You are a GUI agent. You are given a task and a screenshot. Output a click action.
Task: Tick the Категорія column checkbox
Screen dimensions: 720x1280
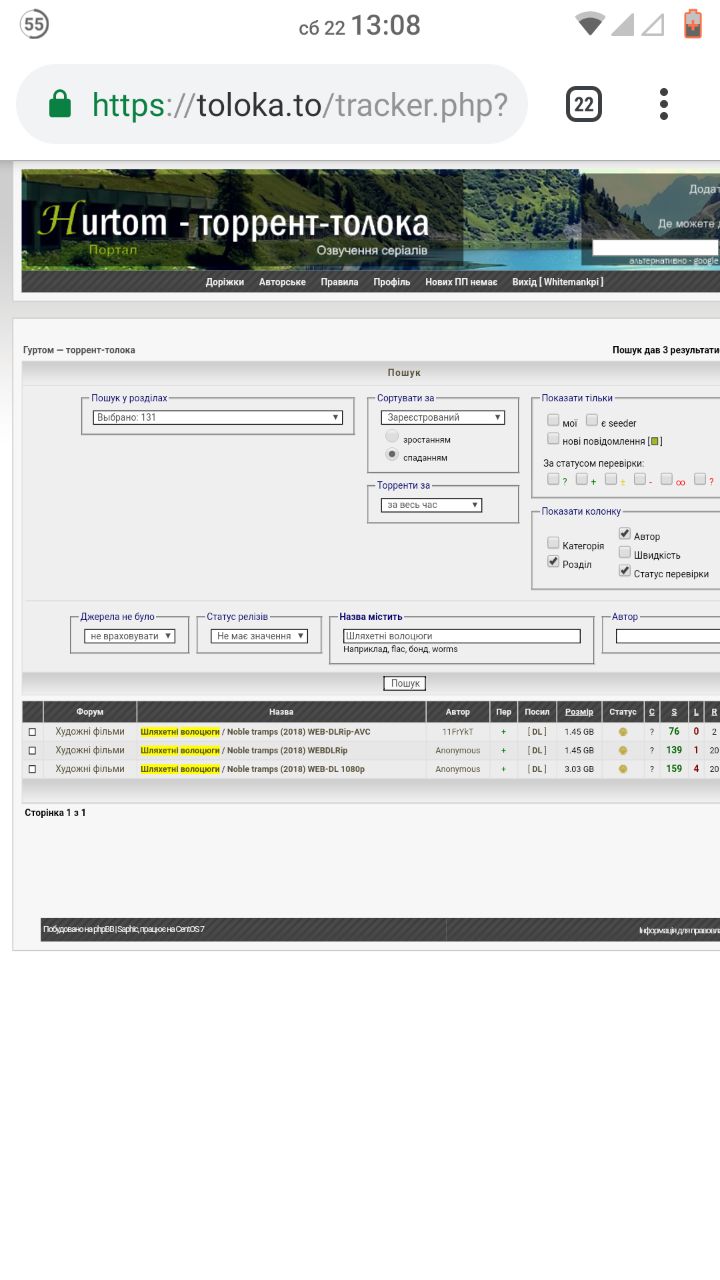[x=553, y=543]
